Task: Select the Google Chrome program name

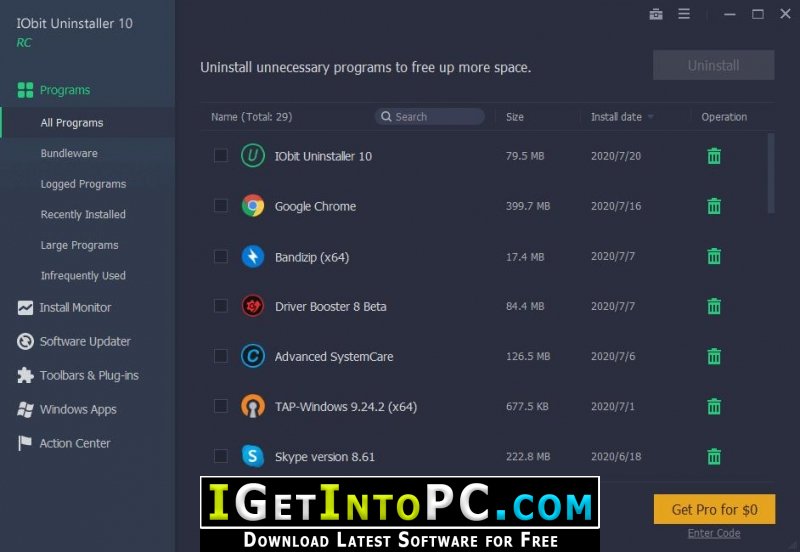Action: point(315,206)
